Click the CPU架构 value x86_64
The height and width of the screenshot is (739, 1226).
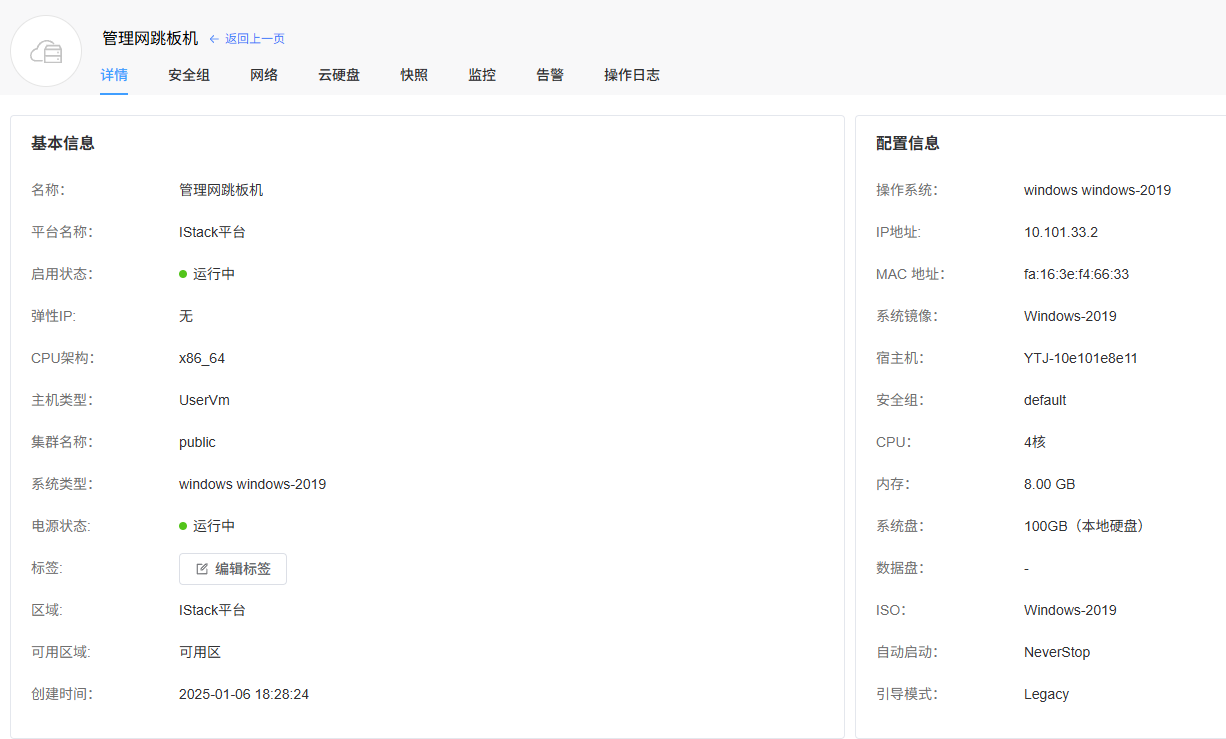(202, 358)
